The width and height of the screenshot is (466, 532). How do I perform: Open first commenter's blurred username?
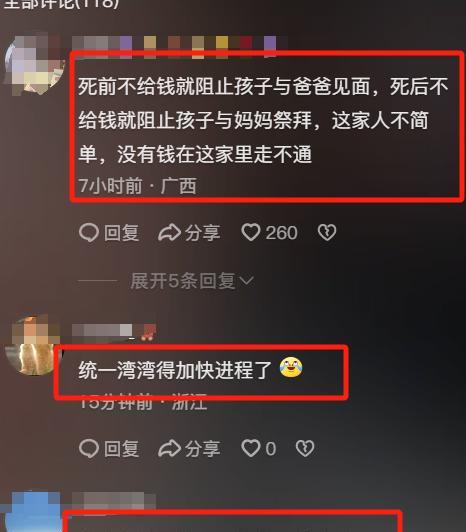[180, 46]
